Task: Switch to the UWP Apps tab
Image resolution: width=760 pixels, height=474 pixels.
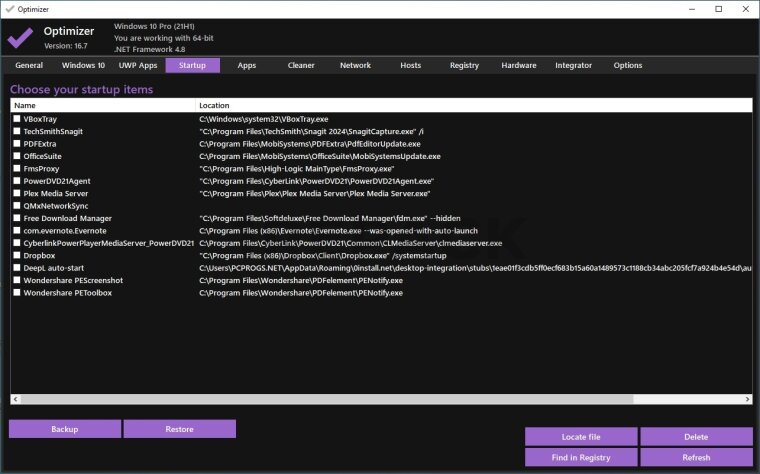Action: [138, 65]
